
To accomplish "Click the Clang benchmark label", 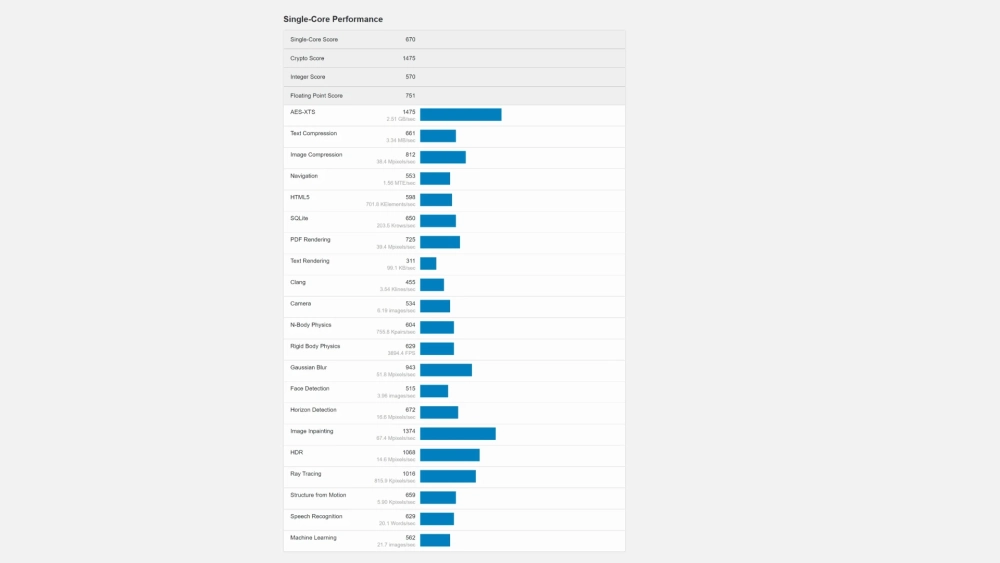I will [x=298, y=282].
